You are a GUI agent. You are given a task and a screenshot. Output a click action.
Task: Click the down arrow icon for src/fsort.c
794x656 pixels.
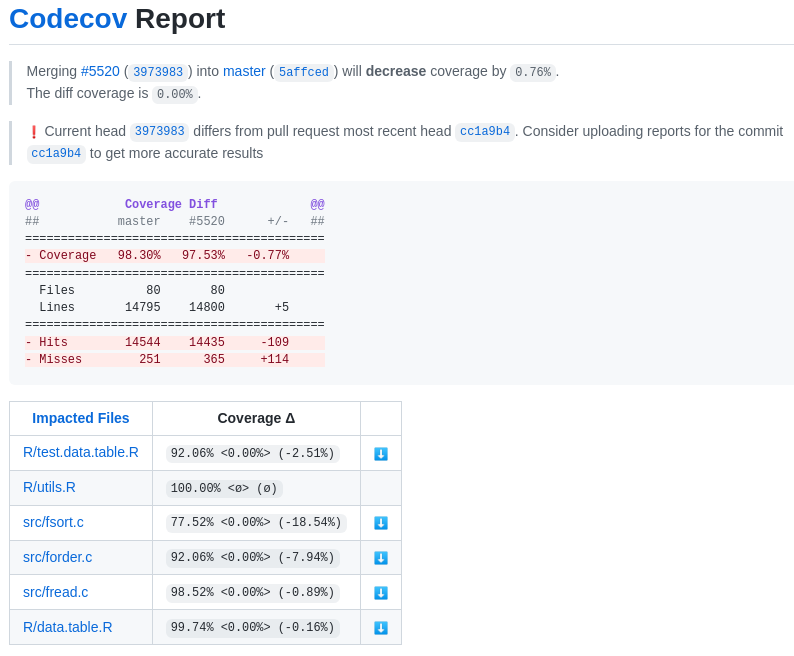pos(381,523)
